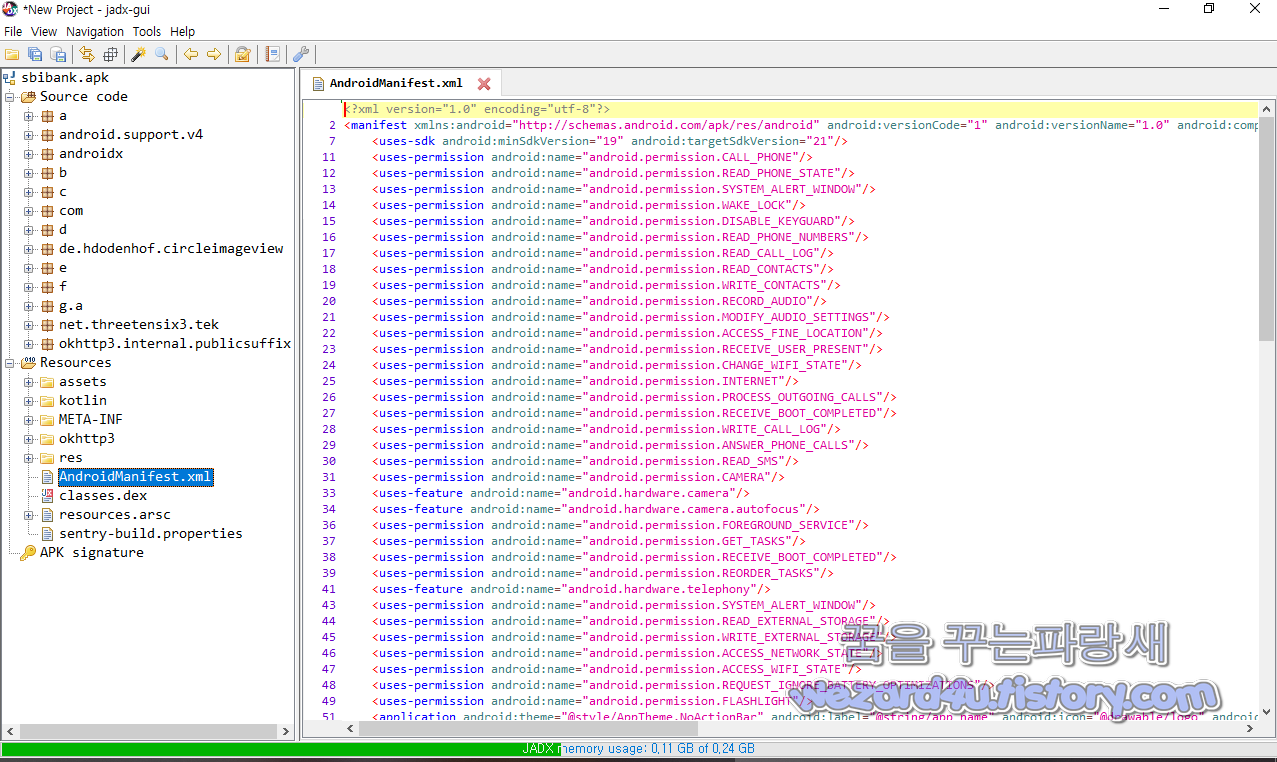Expand the android.support.v4 package
The height and width of the screenshot is (762, 1277).
(x=29, y=135)
